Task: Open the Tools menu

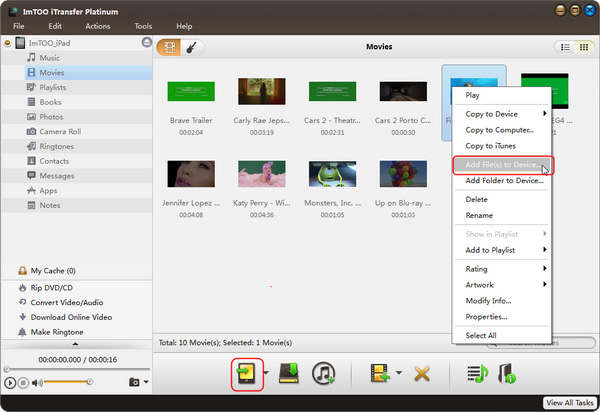Action: click(x=143, y=26)
